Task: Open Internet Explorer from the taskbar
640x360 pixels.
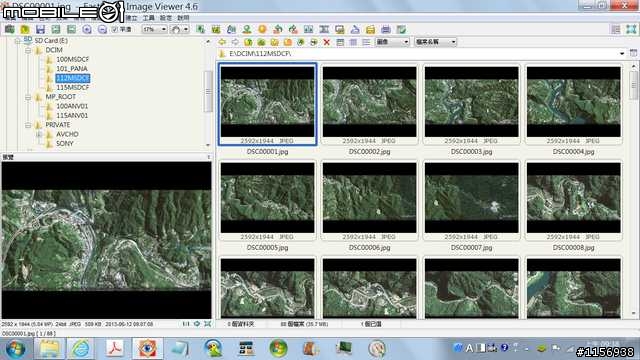Action: tap(81, 349)
